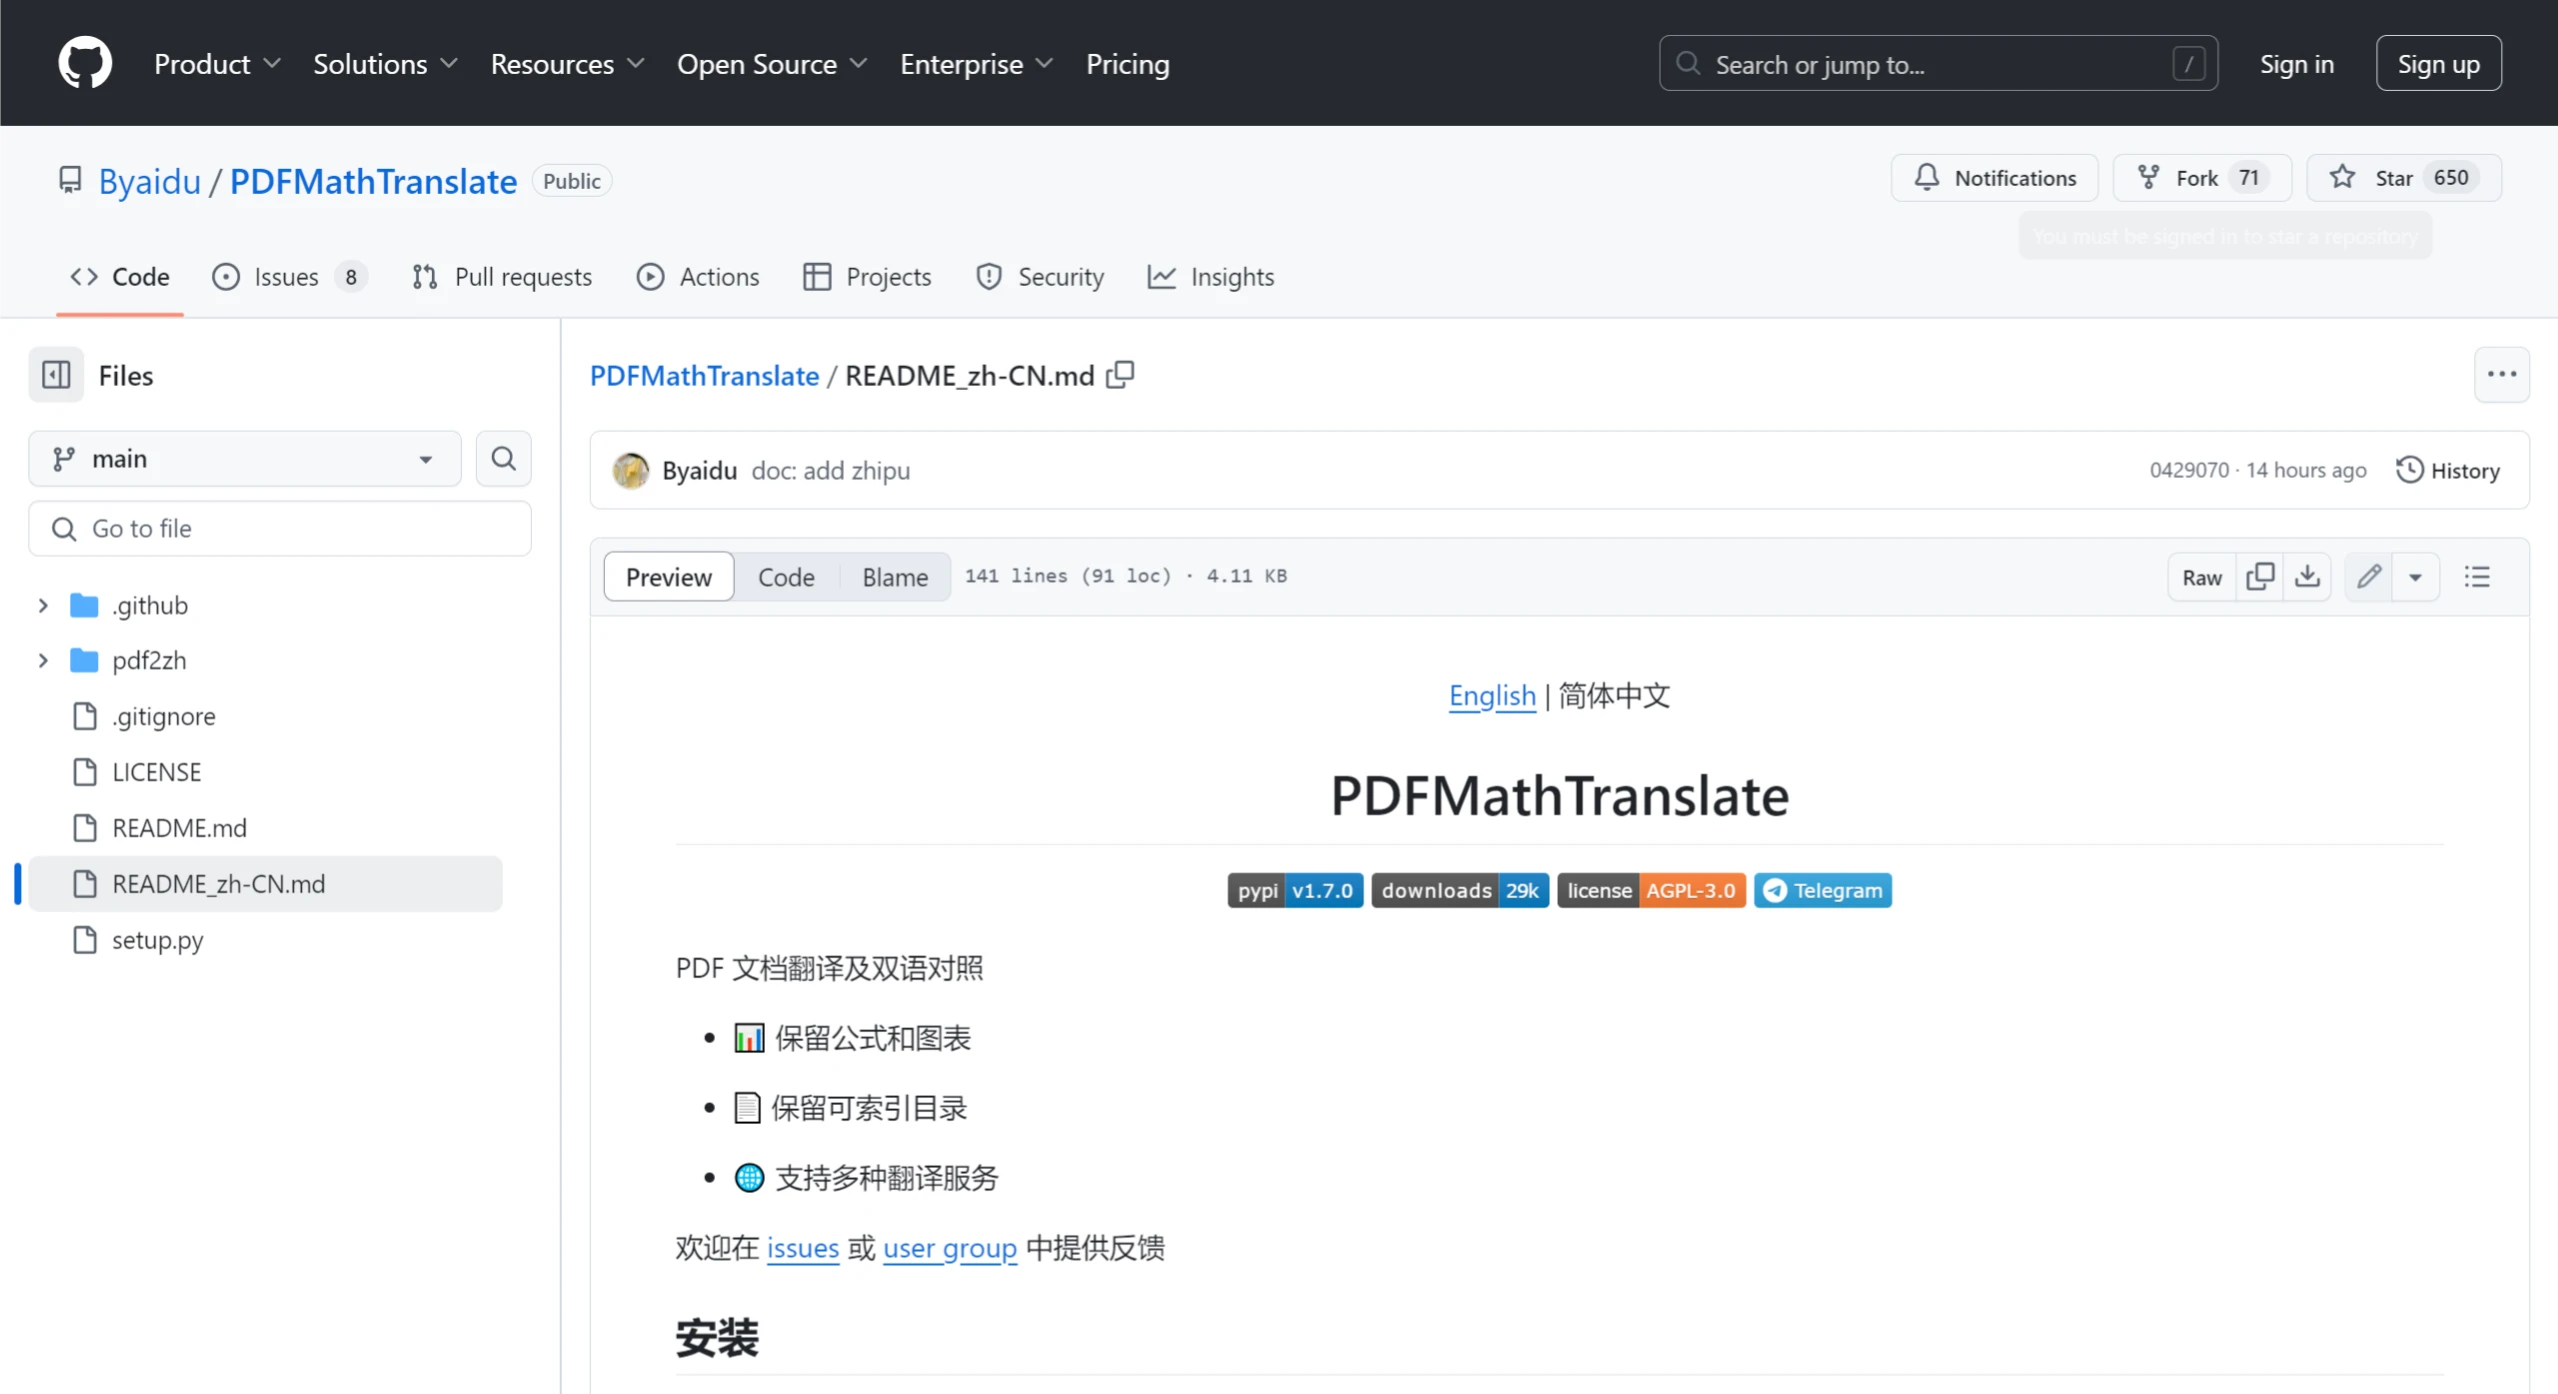The height and width of the screenshot is (1394, 2558).
Task: Open the pencil icon to edit the file
Action: click(2369, 577)
